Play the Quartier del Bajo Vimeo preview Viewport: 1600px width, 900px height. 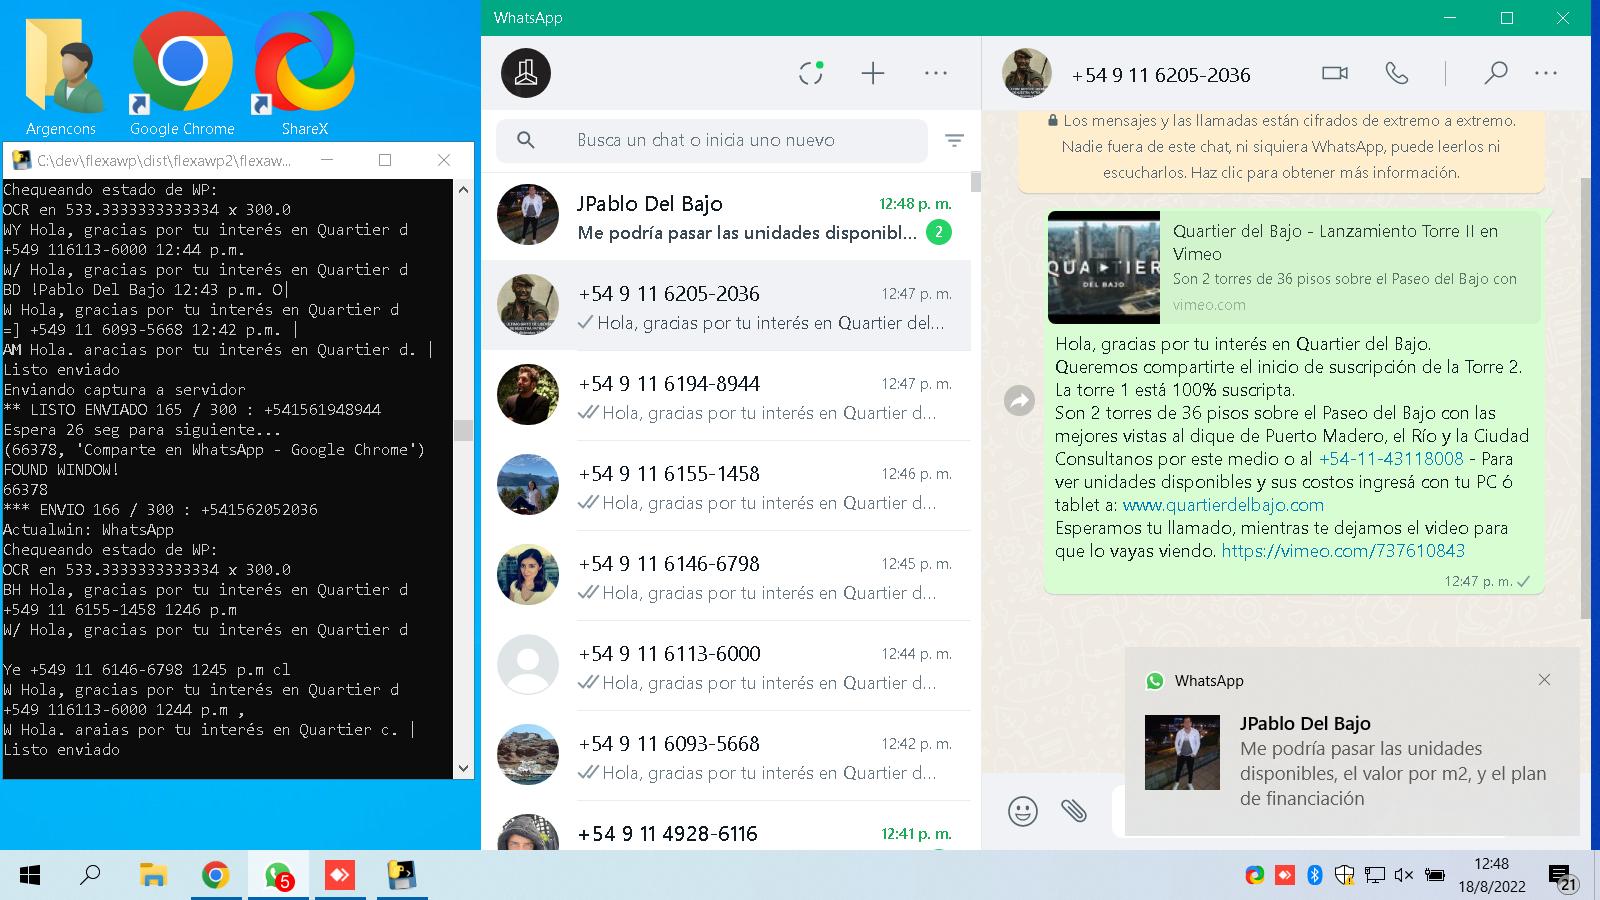click(x=1104, y=267)
